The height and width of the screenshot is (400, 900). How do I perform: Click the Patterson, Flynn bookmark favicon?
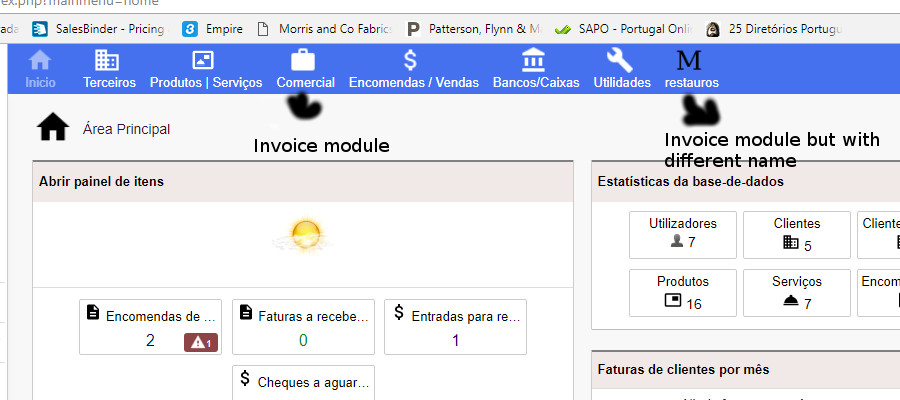coord(413,29)
